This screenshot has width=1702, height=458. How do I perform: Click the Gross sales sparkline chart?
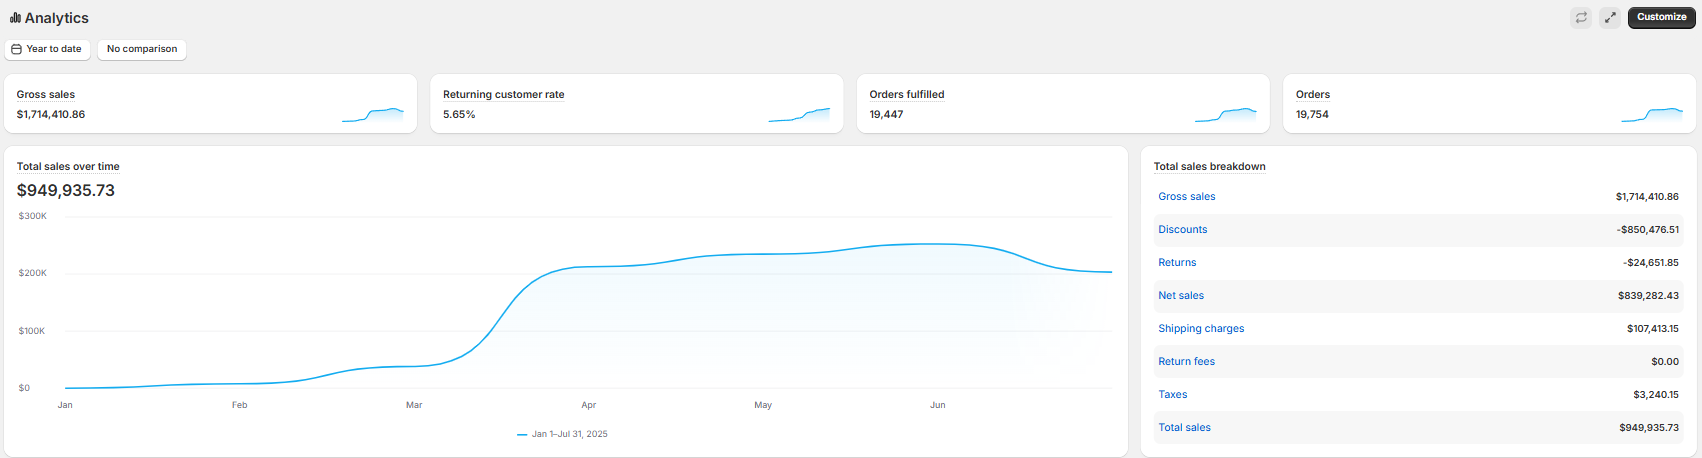click(373, 115)
